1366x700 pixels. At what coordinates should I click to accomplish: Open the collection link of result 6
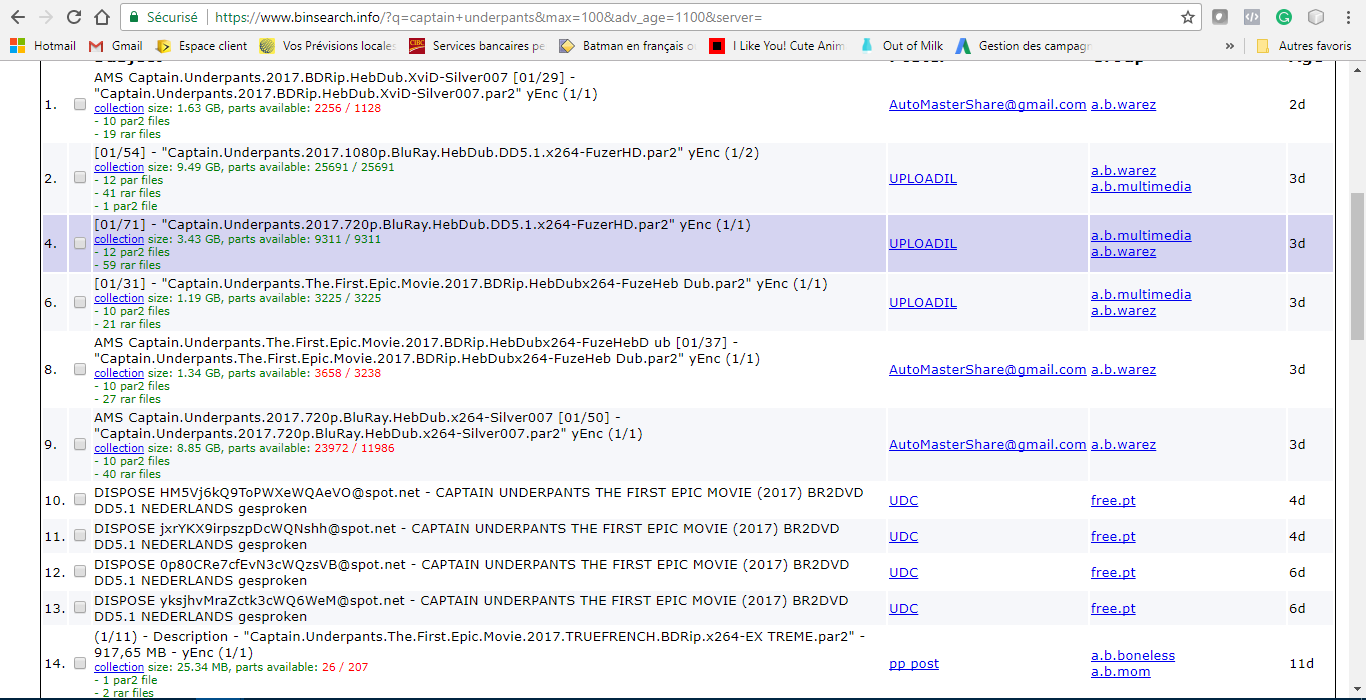(x=119, y=298)
